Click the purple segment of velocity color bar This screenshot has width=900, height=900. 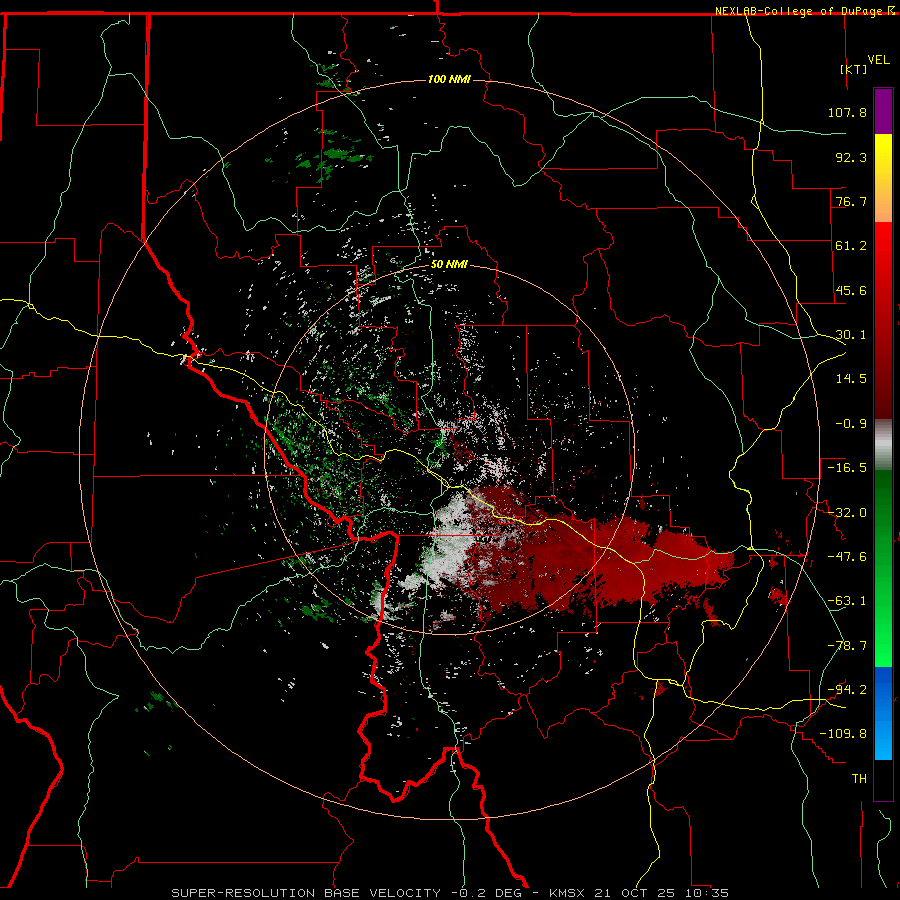[x=883, y=111]
